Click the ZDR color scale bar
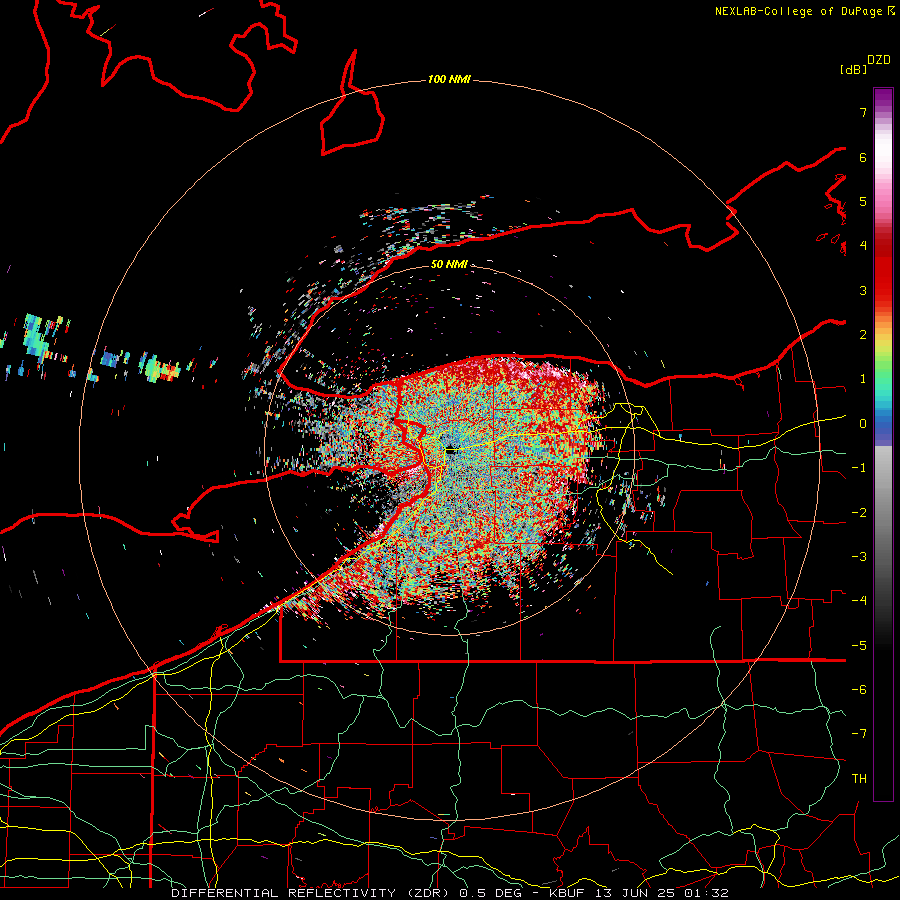 click(x=883, y=444)
